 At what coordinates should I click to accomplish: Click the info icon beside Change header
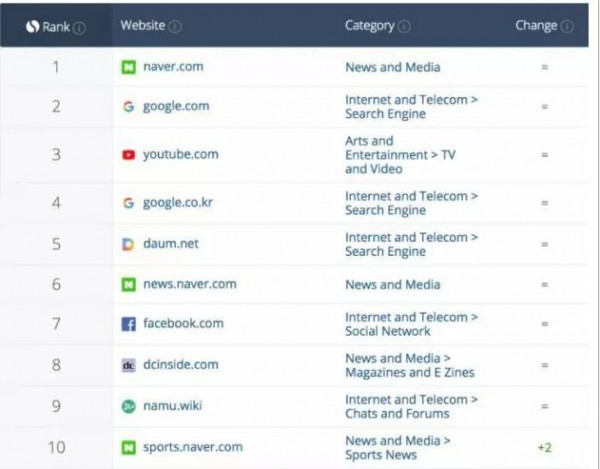567,26
